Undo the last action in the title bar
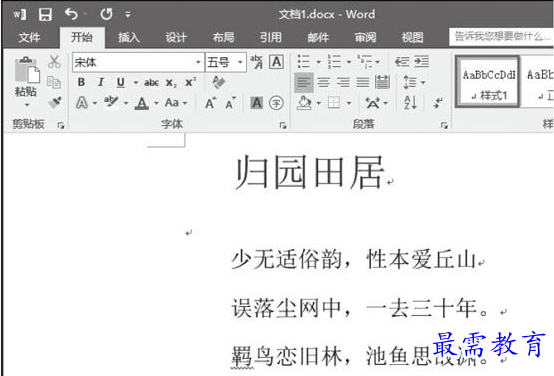The height and width of the screenshot is (376, 554). tap(71, 14)
